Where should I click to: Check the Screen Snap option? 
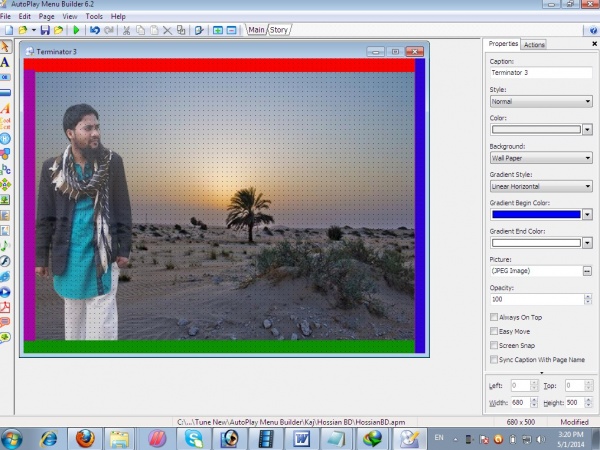pos(494,345)
